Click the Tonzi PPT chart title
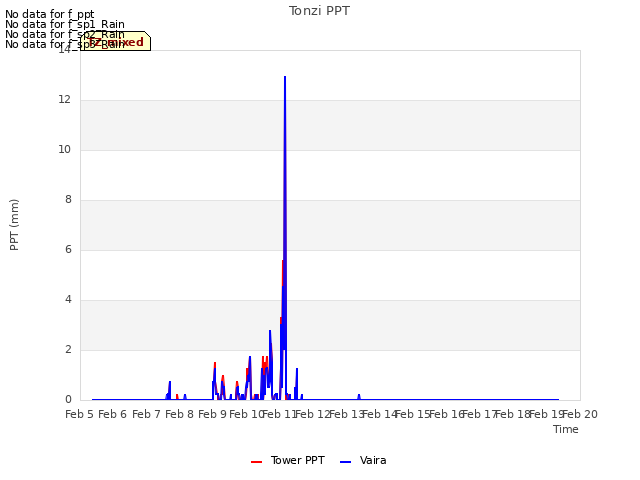 pyautogui.click(x=319, y=11)
